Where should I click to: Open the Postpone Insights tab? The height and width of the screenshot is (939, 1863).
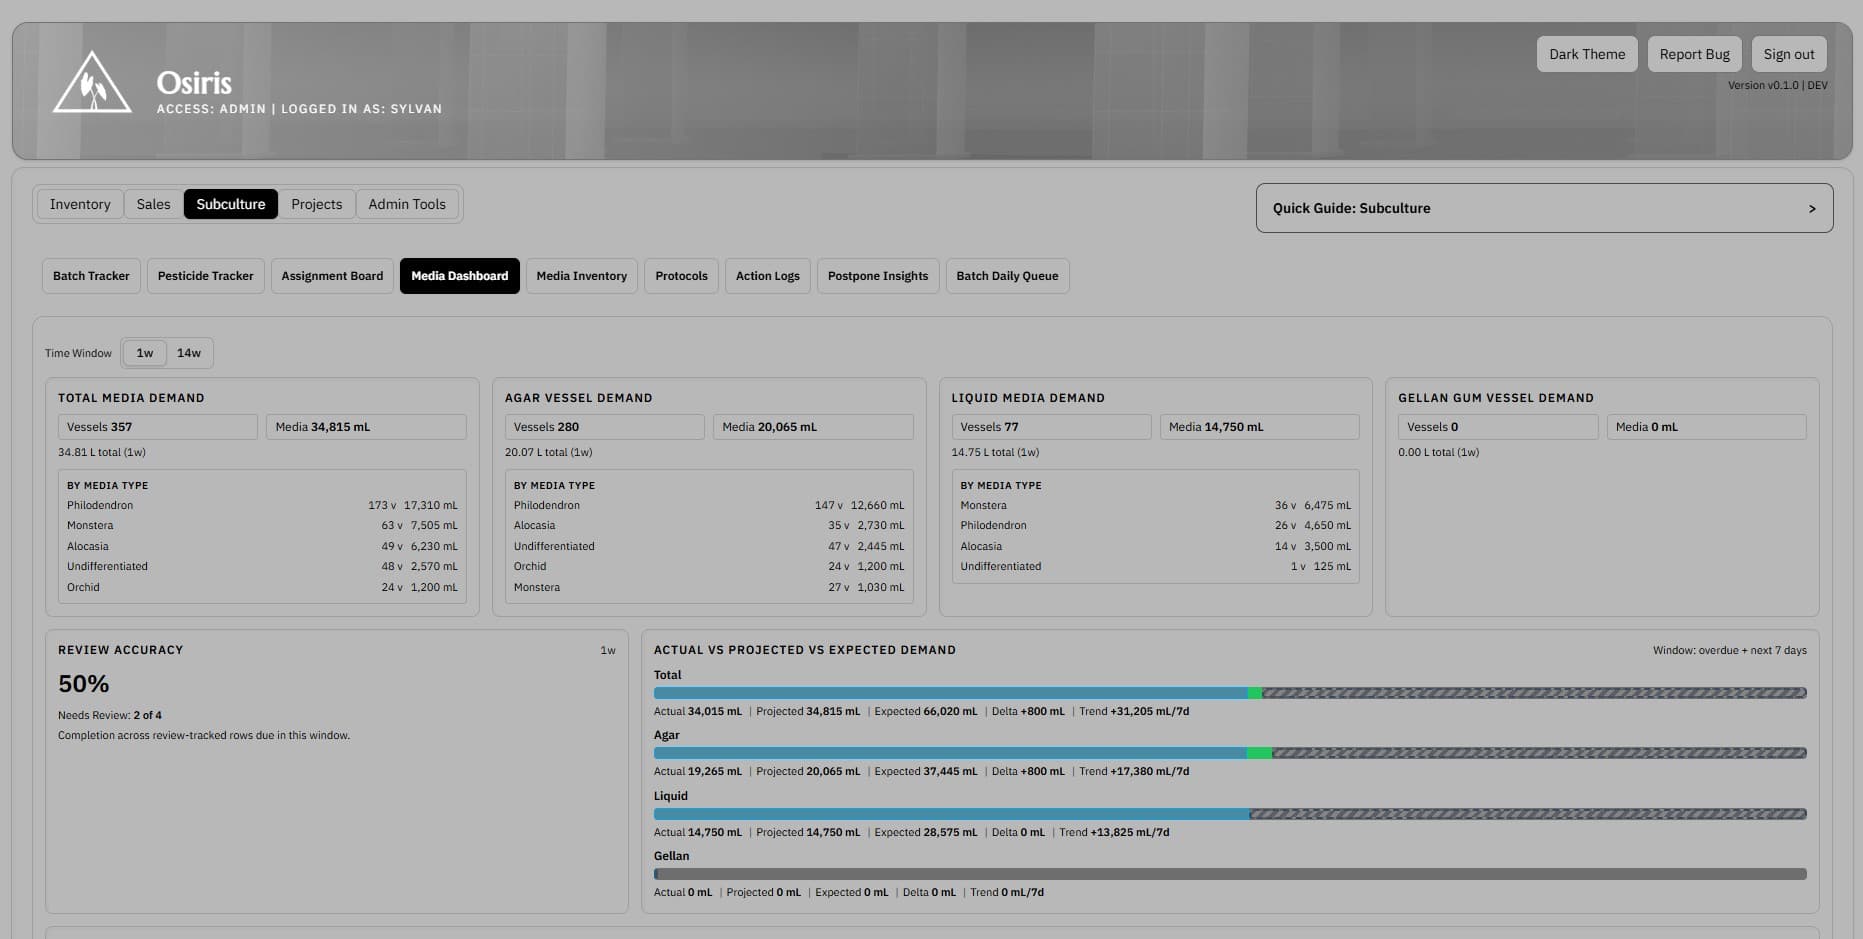877,275
